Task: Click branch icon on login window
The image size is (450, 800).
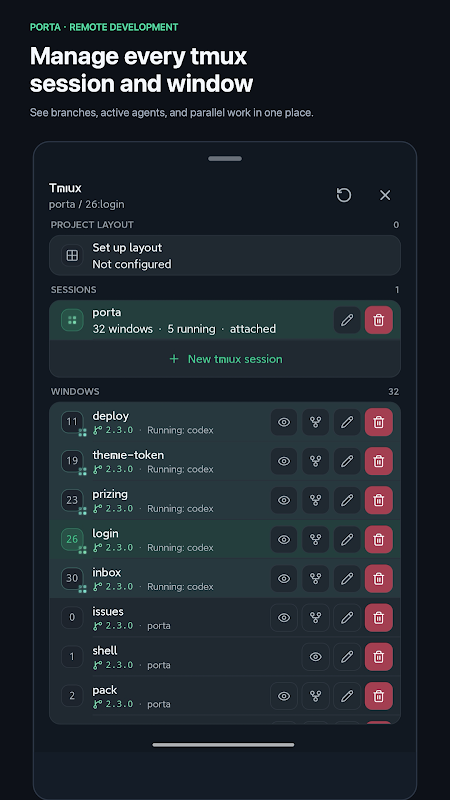Action: 315,539
